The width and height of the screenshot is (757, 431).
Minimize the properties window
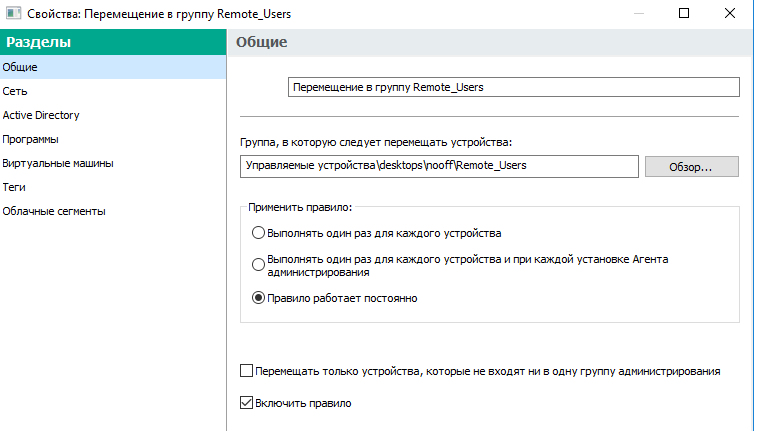point(638,14)
